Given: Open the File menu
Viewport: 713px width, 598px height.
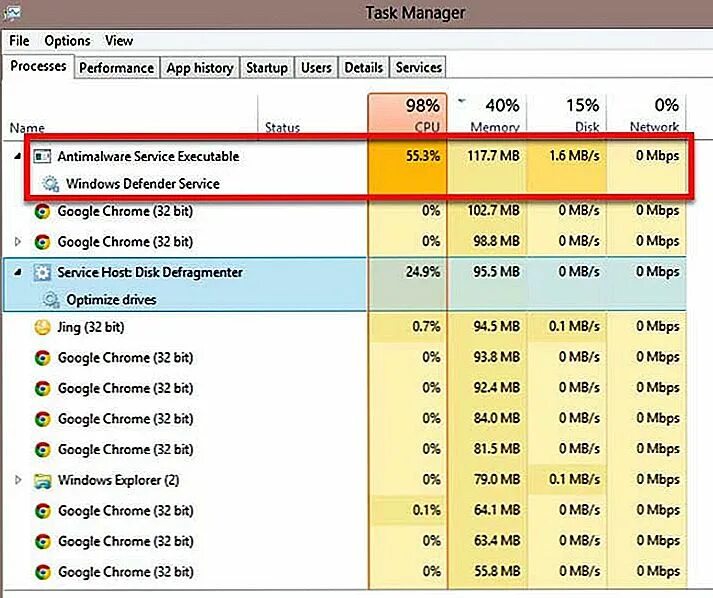Looking at the screenshot, I should 19,41.
